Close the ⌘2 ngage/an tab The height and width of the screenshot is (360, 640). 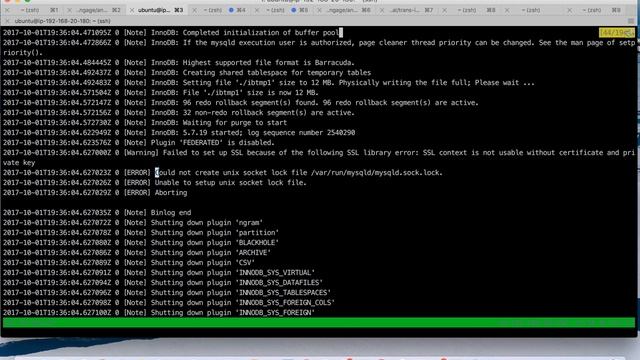click(x=69, y=10)
